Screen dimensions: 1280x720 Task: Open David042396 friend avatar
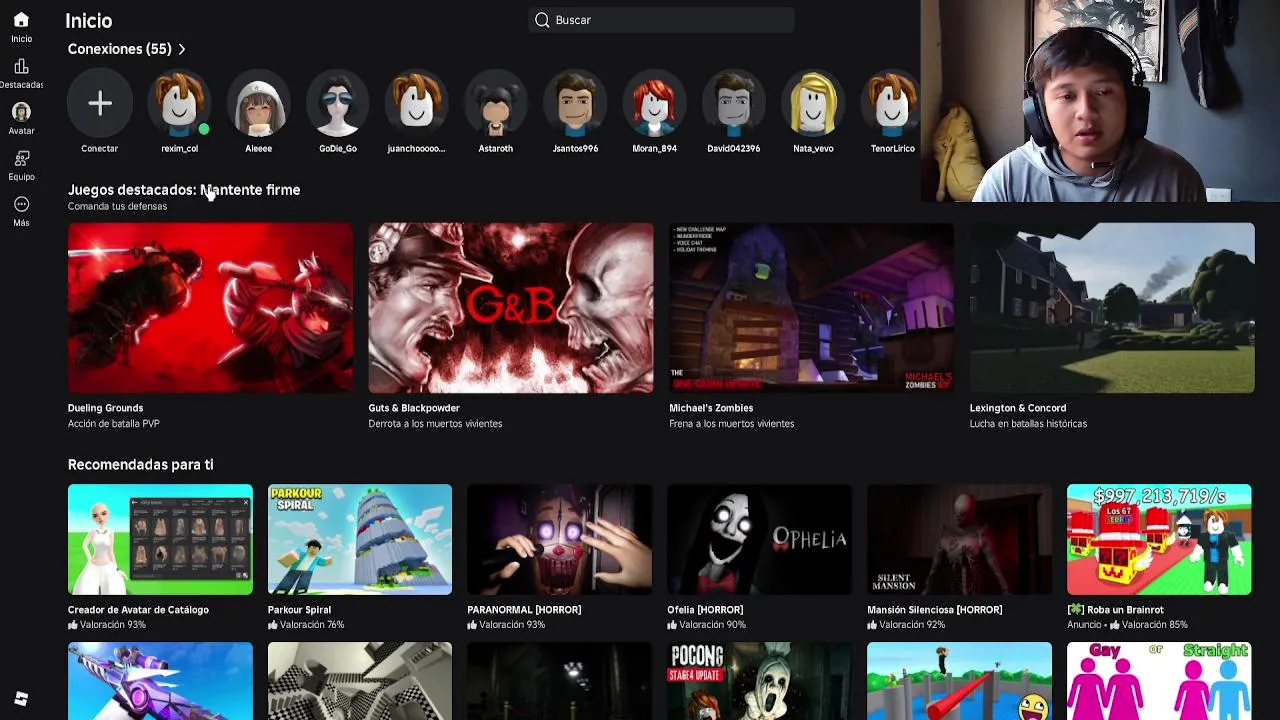coord(733,104)
